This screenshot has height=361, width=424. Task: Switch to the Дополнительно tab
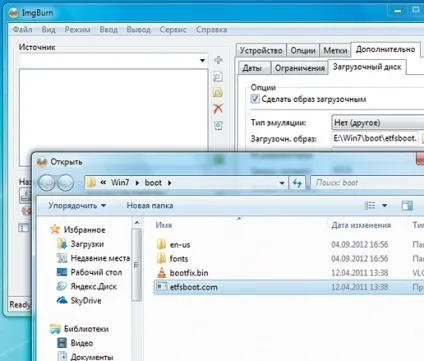click(x=385, y=50)
